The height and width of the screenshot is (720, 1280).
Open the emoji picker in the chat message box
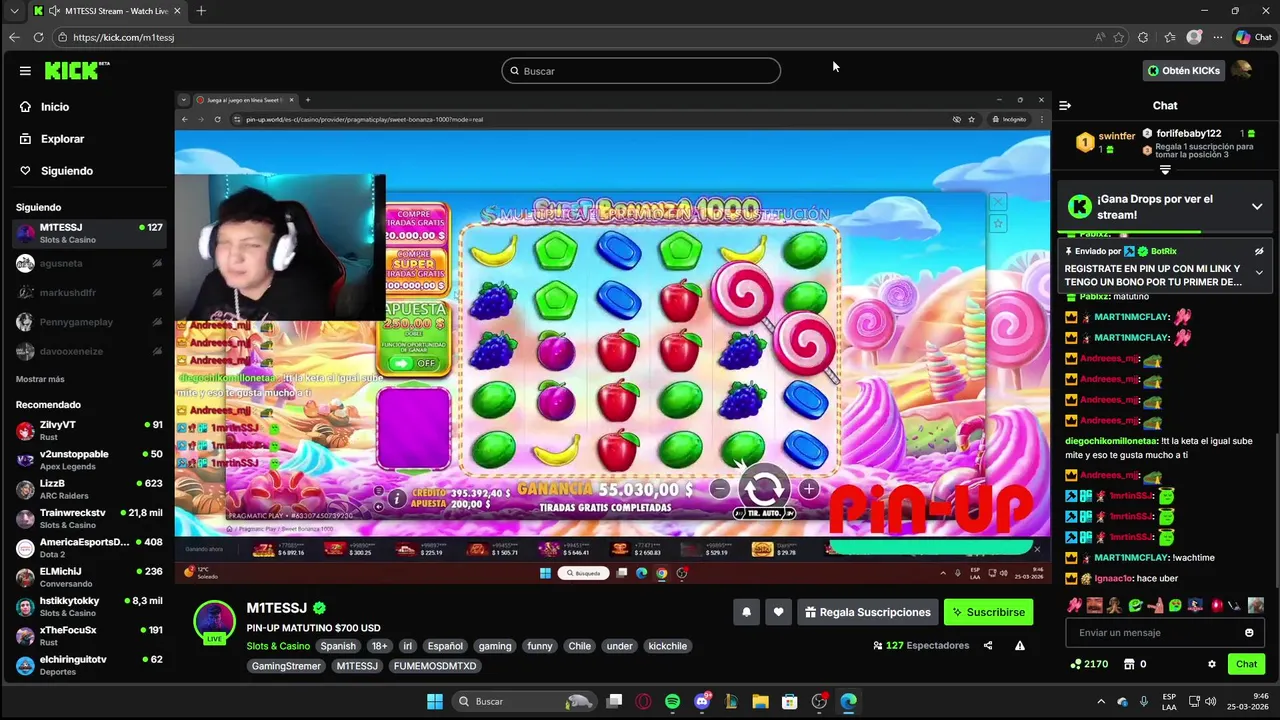click(x=1249, y=633)
